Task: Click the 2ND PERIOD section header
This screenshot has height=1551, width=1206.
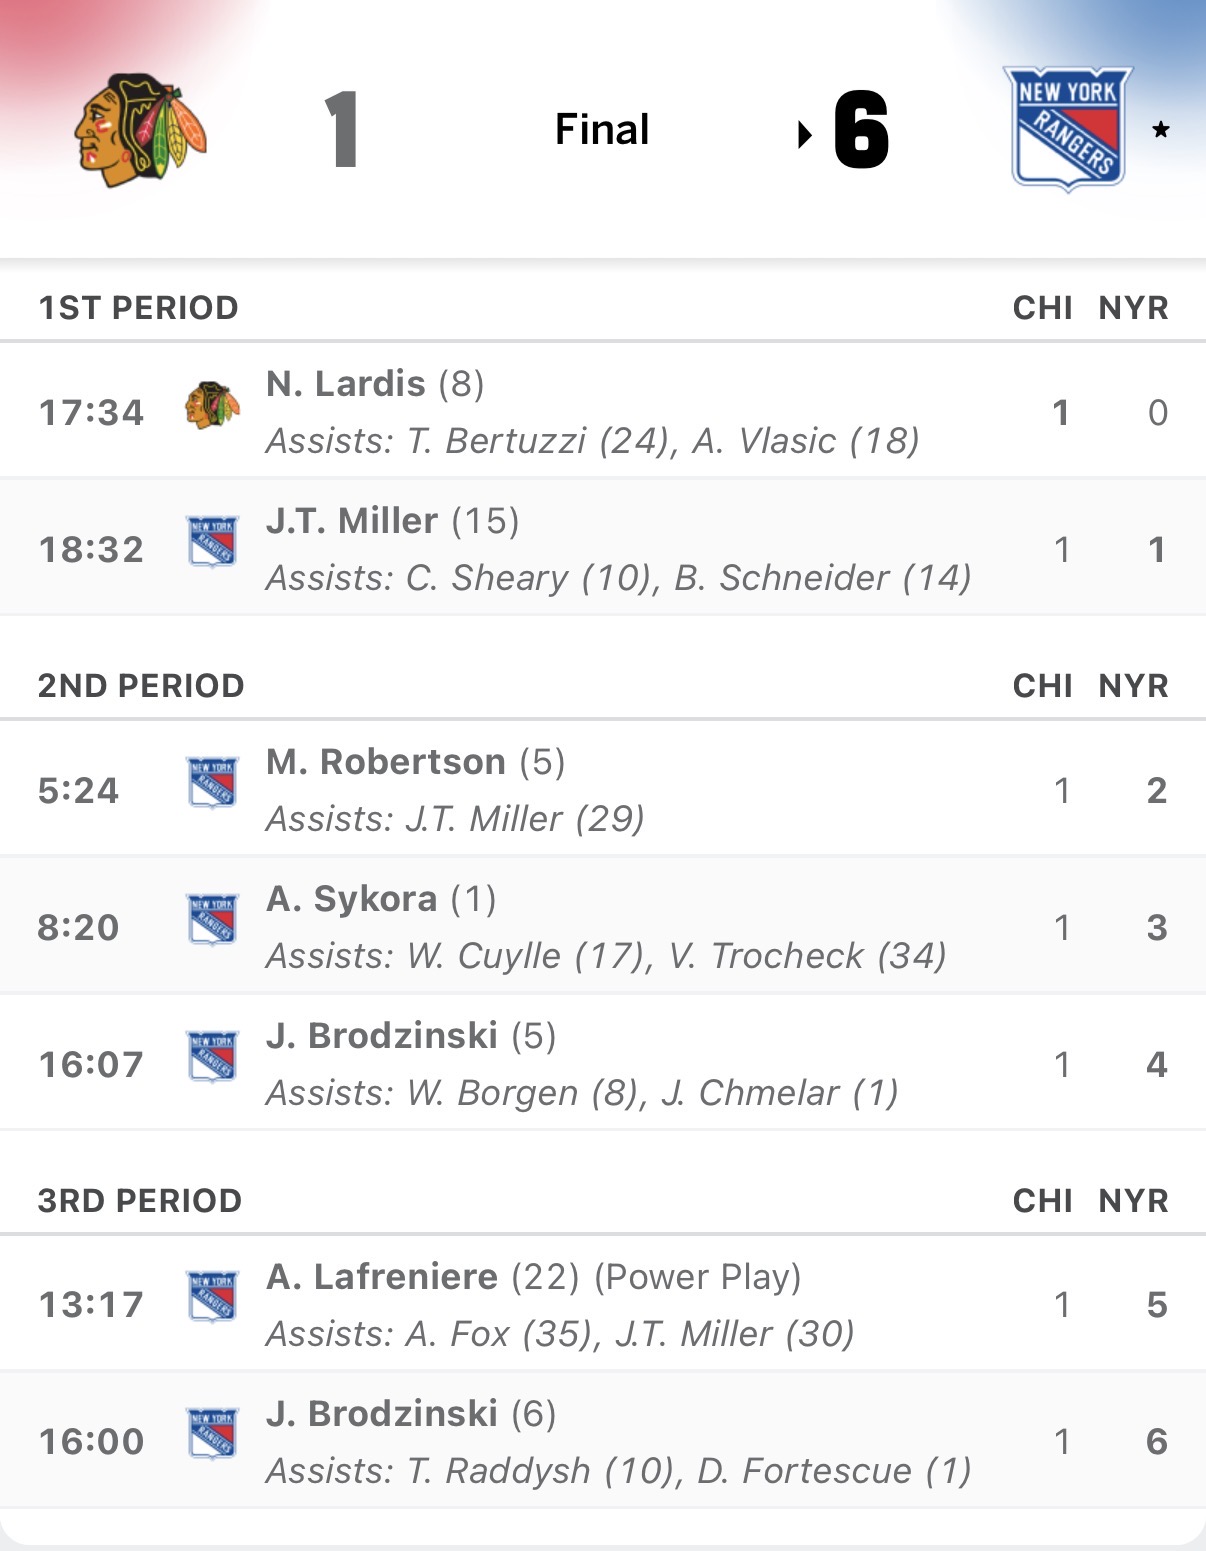Action: click(x=141, y=686)
